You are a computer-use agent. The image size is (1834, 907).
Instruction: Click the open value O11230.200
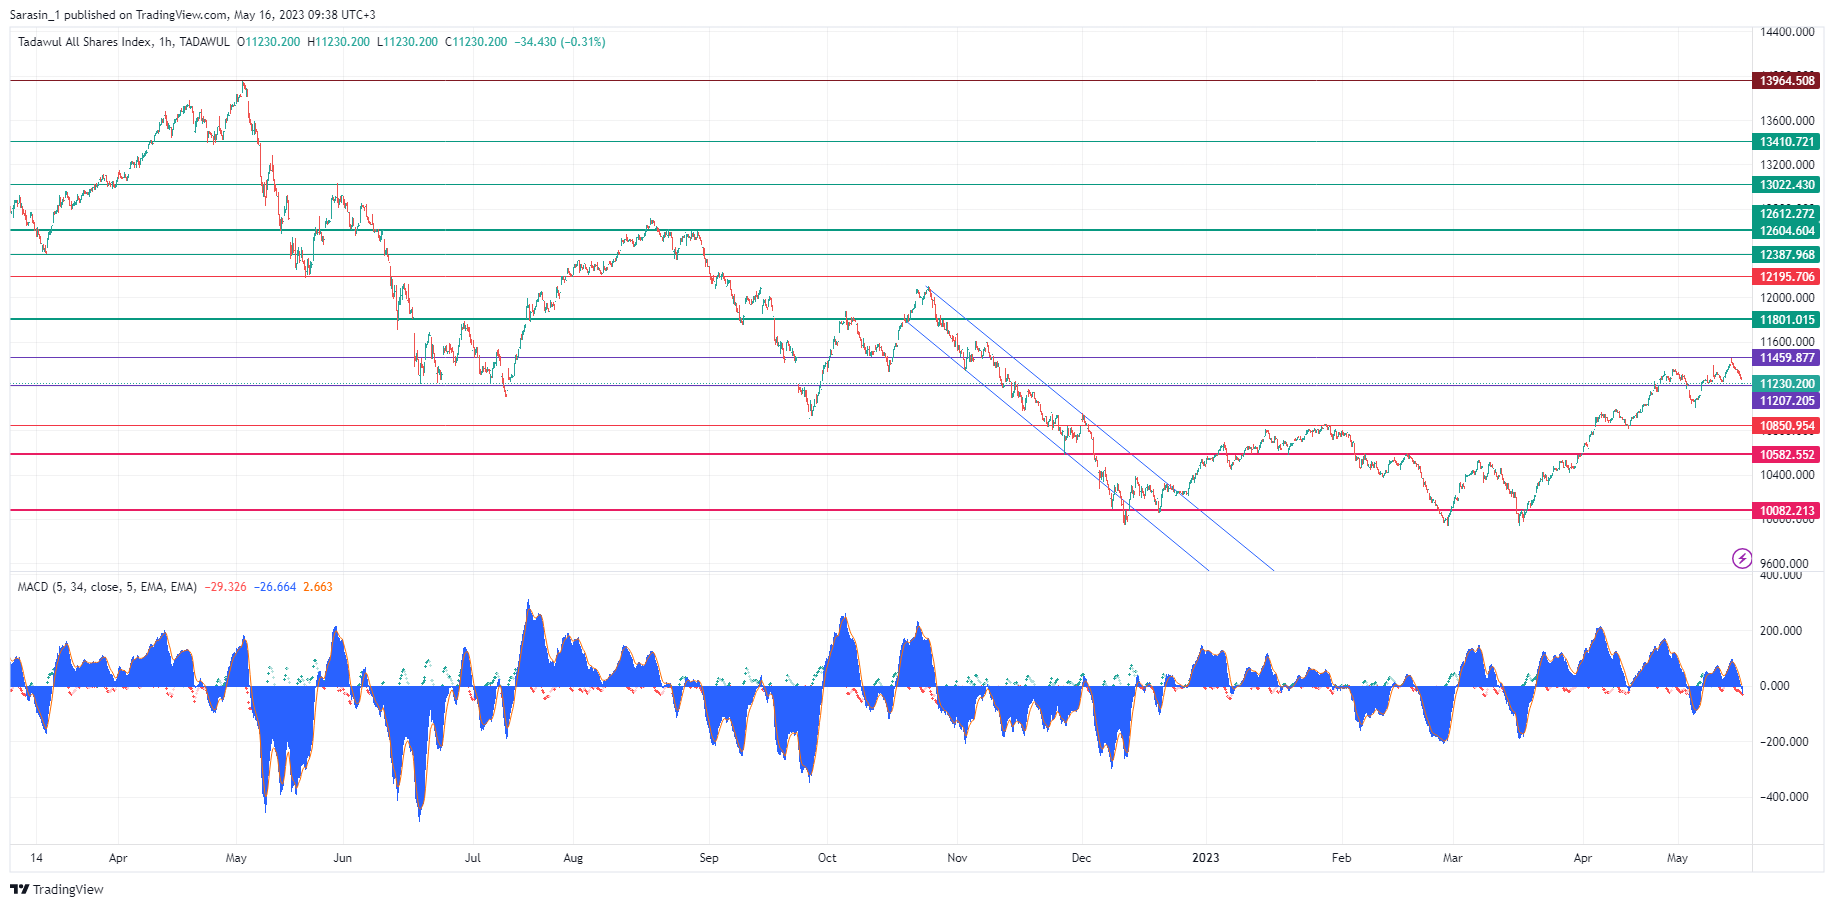coord(268,42)
